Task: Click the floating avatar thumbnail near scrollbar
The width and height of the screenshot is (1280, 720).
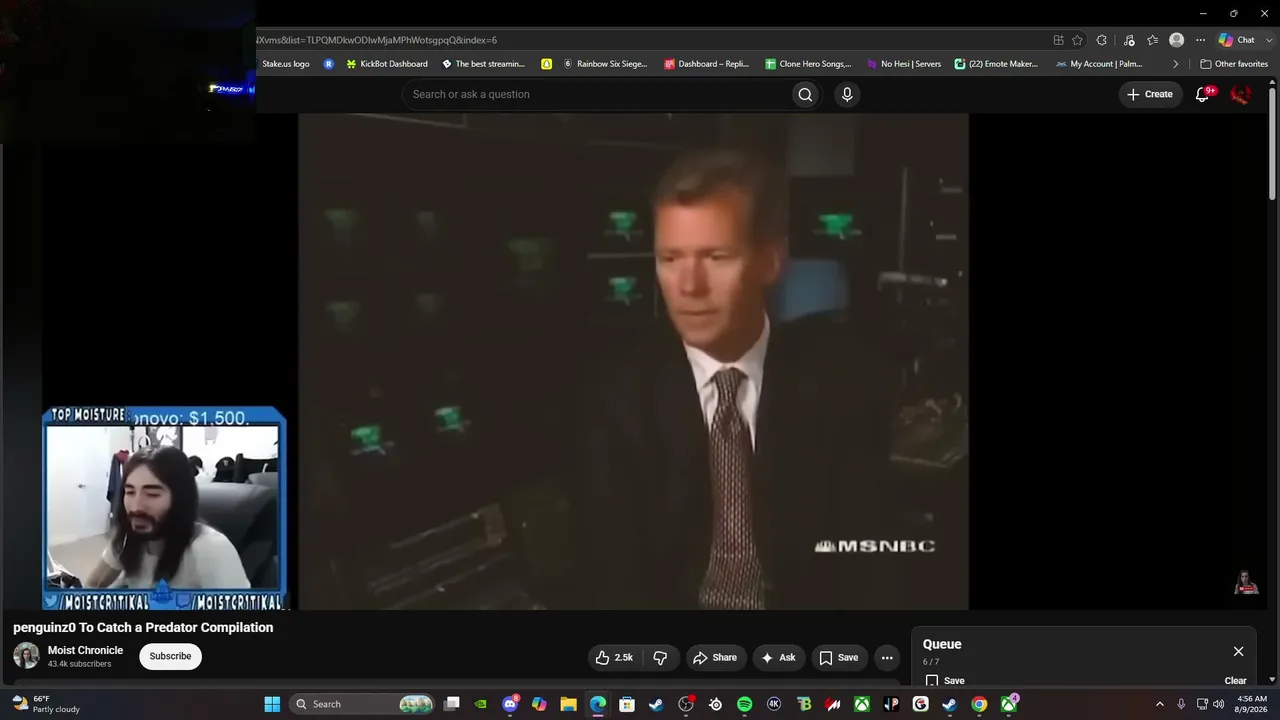Action: [1246, 582]
